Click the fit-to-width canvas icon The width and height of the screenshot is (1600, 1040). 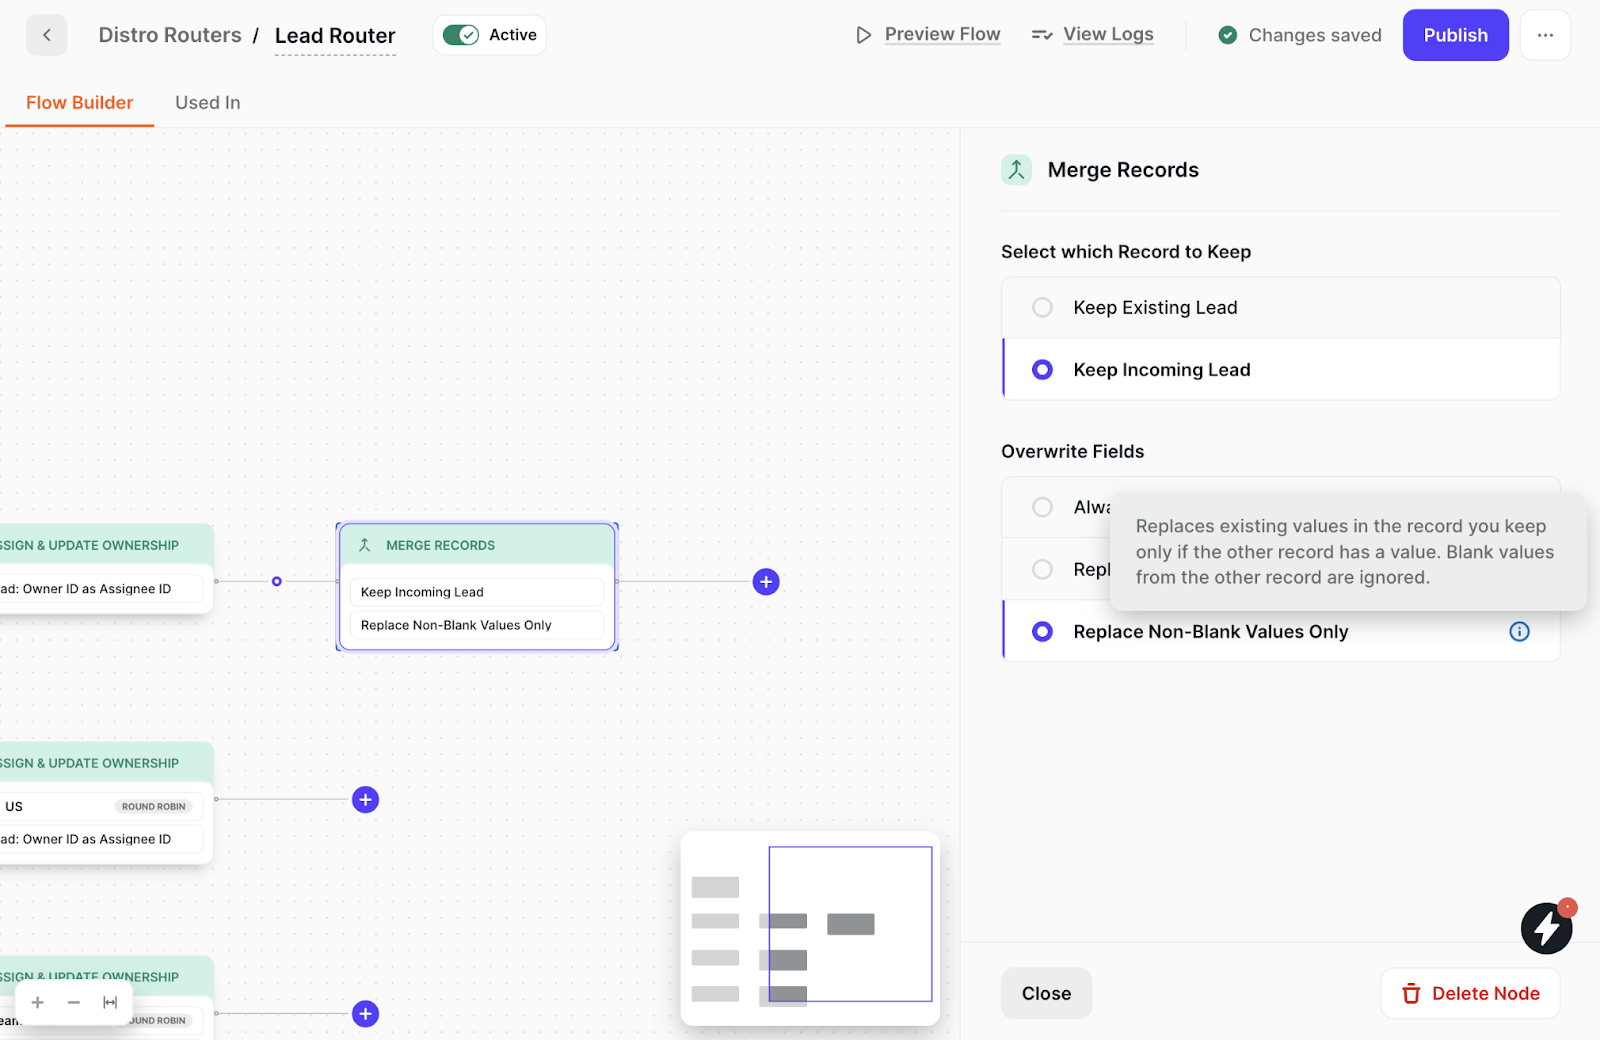(110, 1002)
